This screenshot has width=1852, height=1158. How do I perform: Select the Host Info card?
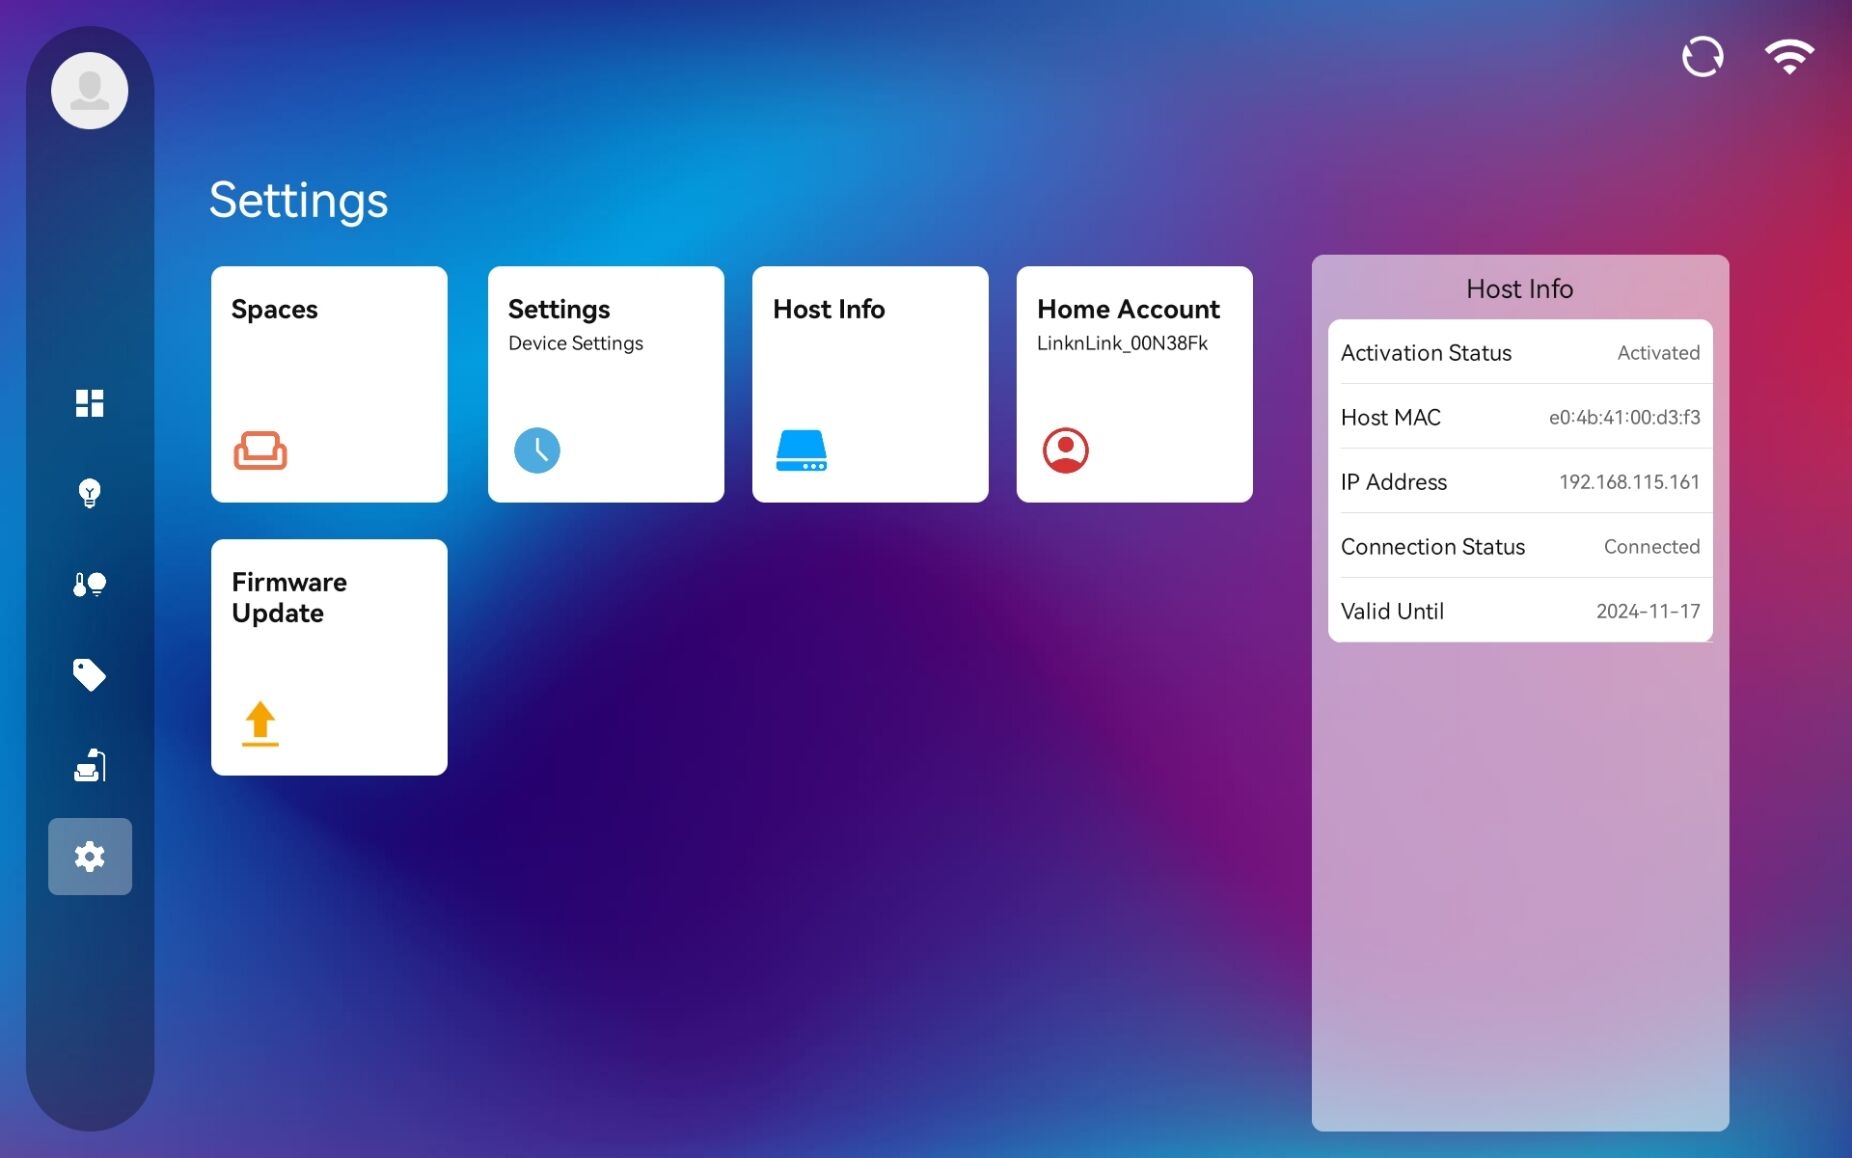pyautogui.click(x=870, y=384)
